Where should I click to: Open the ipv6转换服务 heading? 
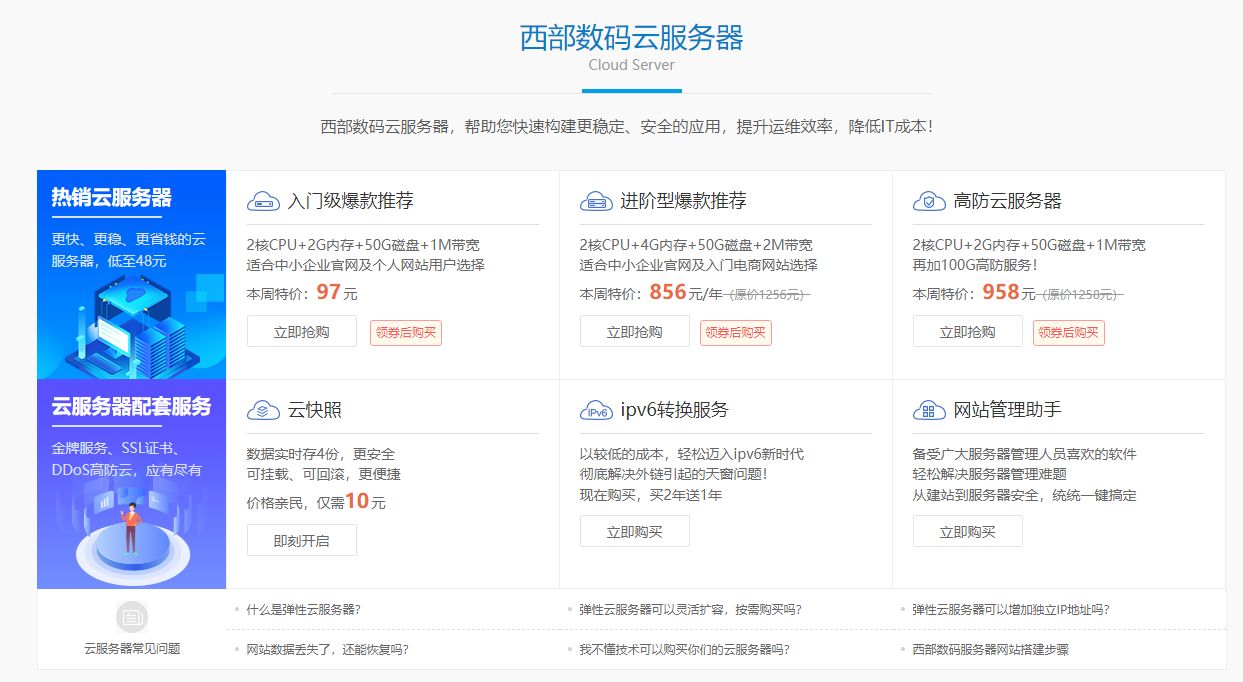click(675, 410)
